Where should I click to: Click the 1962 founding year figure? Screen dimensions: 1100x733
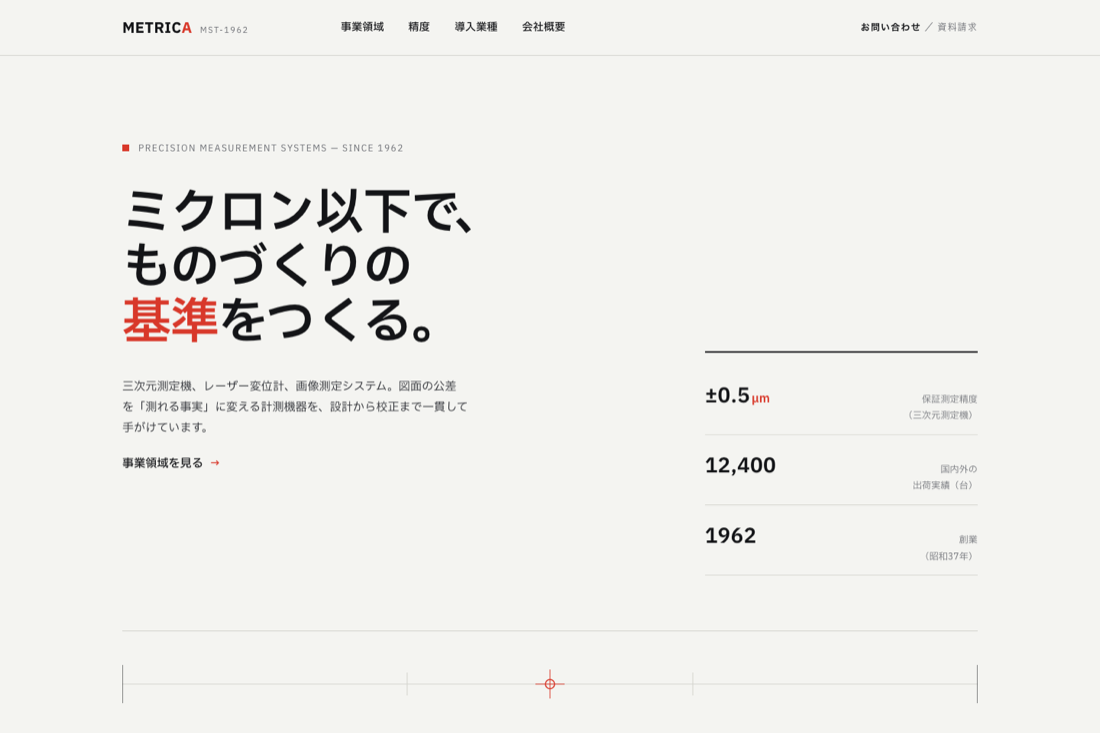[x=730, y=535]
